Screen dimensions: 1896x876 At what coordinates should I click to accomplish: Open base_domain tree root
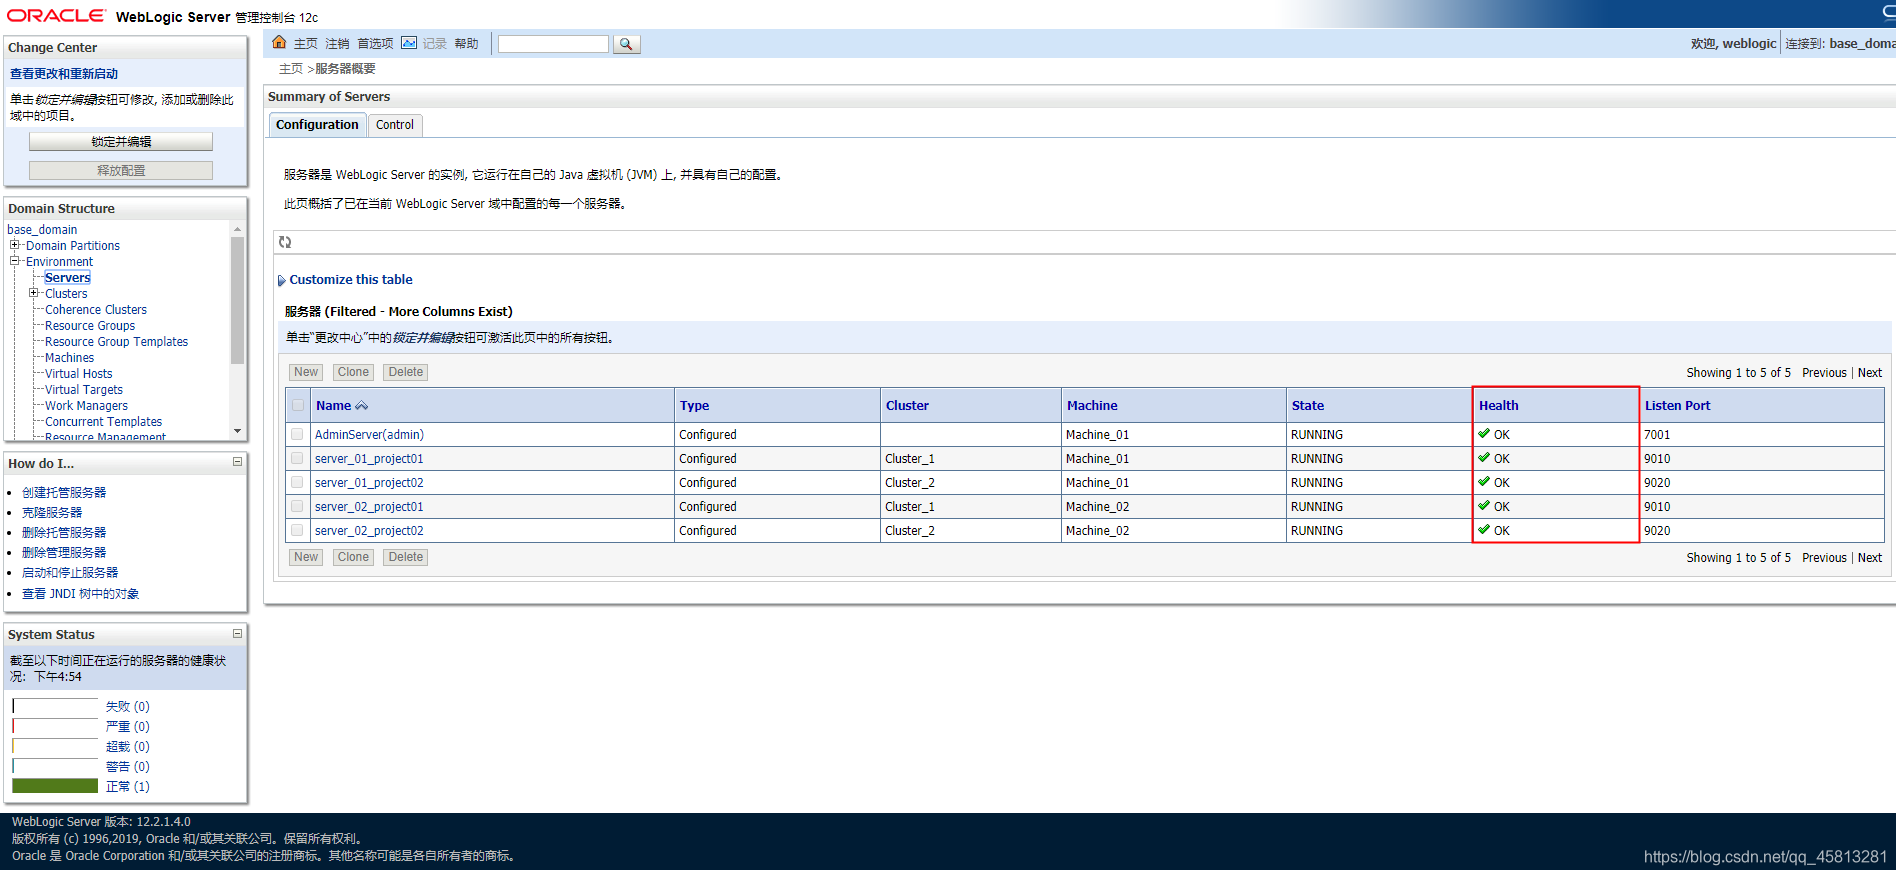(x=42, y=230)
